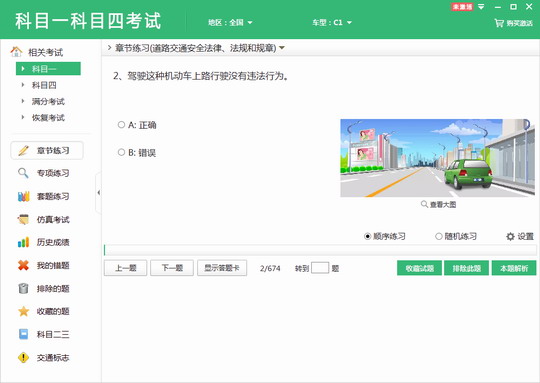Click the home icon beside 相关考试

(x=16, y=52)
